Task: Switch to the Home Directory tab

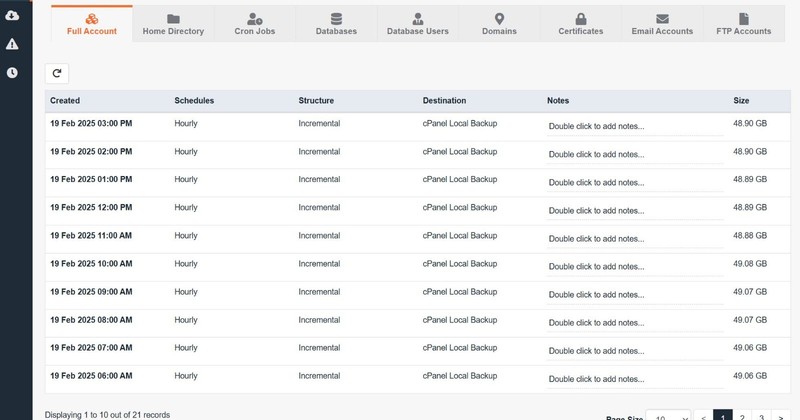Action: [x=173, y=24]
